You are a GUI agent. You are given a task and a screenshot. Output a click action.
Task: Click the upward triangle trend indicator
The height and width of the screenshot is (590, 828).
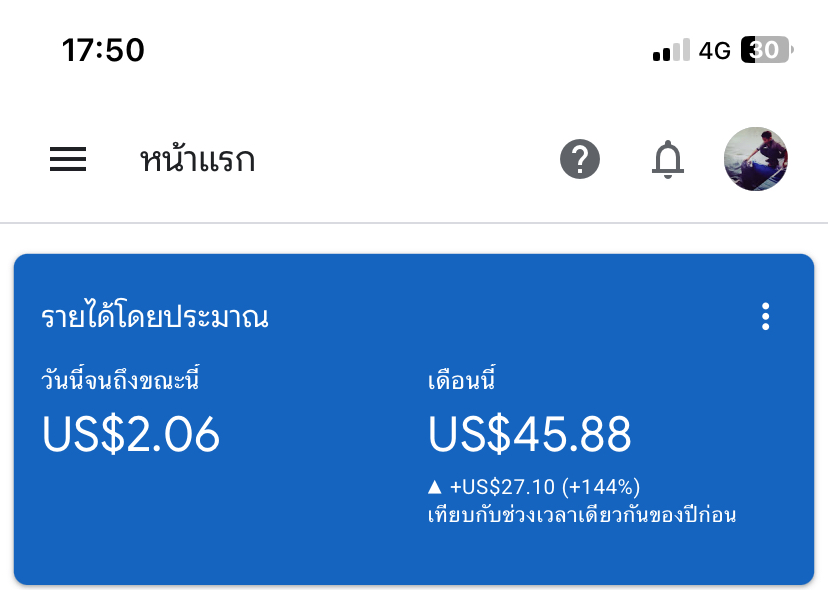pos(434,487)
